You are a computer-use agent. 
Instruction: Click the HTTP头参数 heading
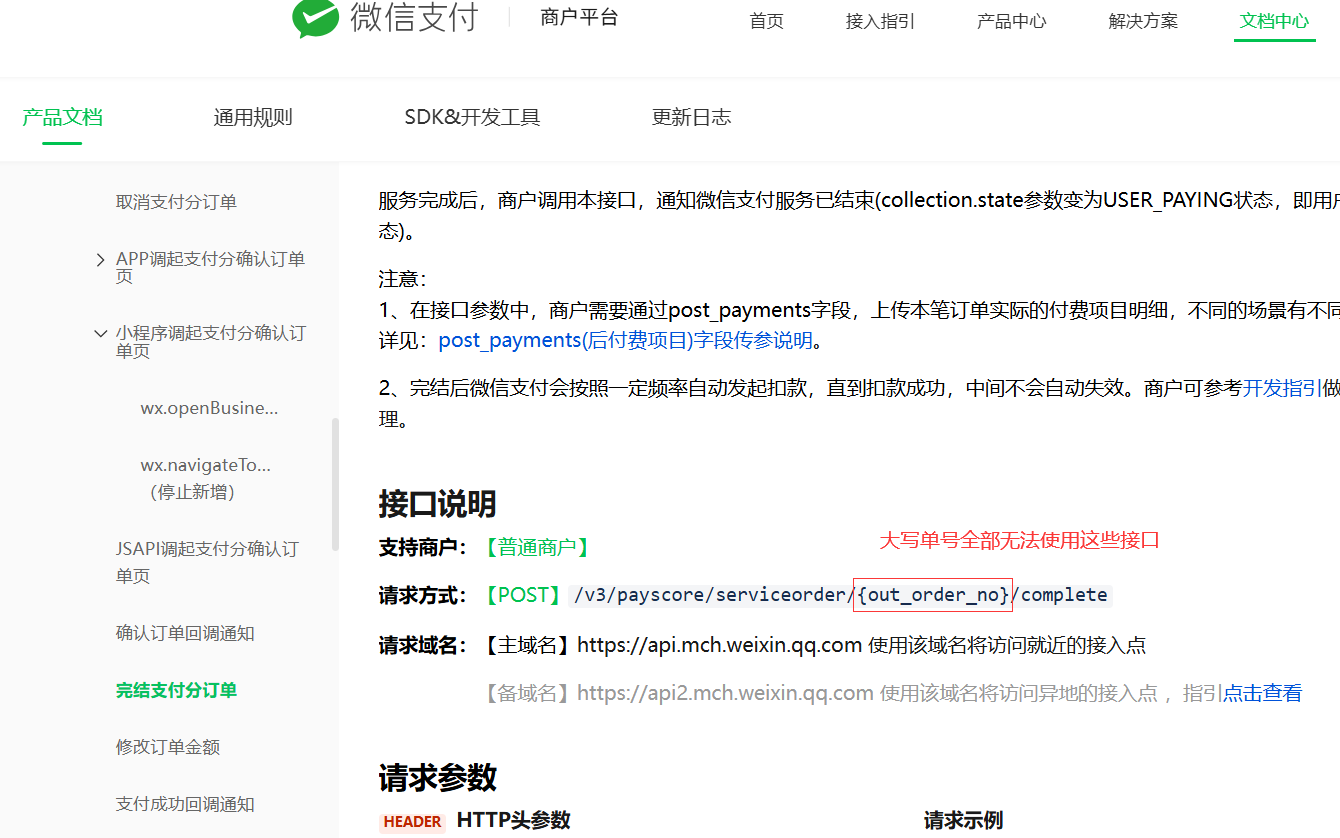click(513, 820)
